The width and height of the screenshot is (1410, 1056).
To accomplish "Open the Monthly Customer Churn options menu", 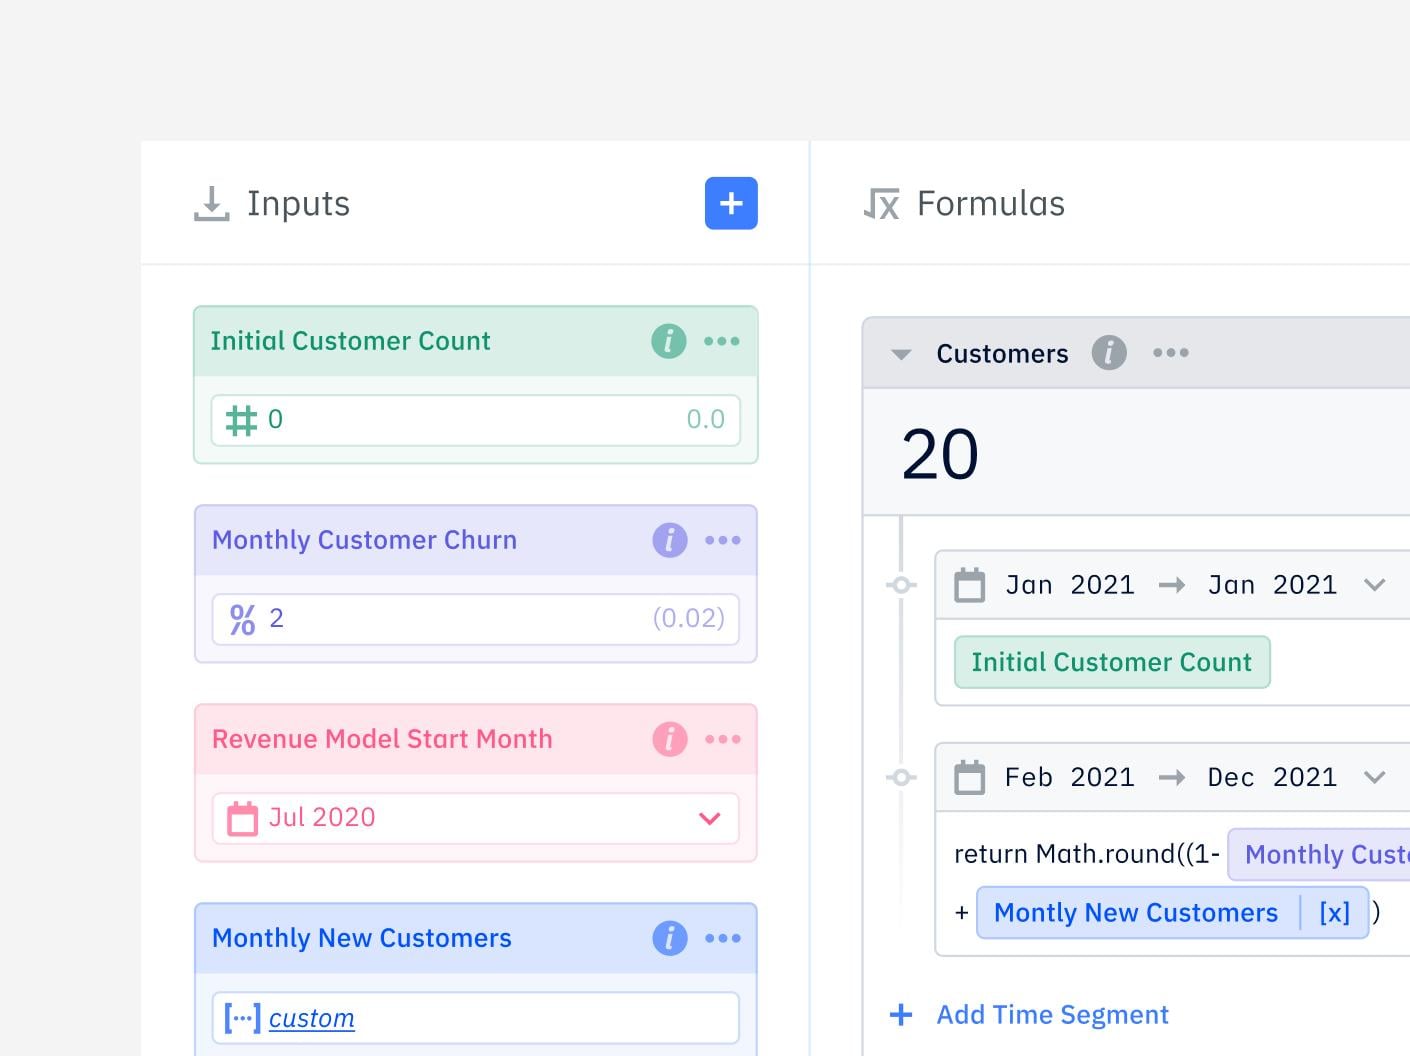I will pos(722,540).
